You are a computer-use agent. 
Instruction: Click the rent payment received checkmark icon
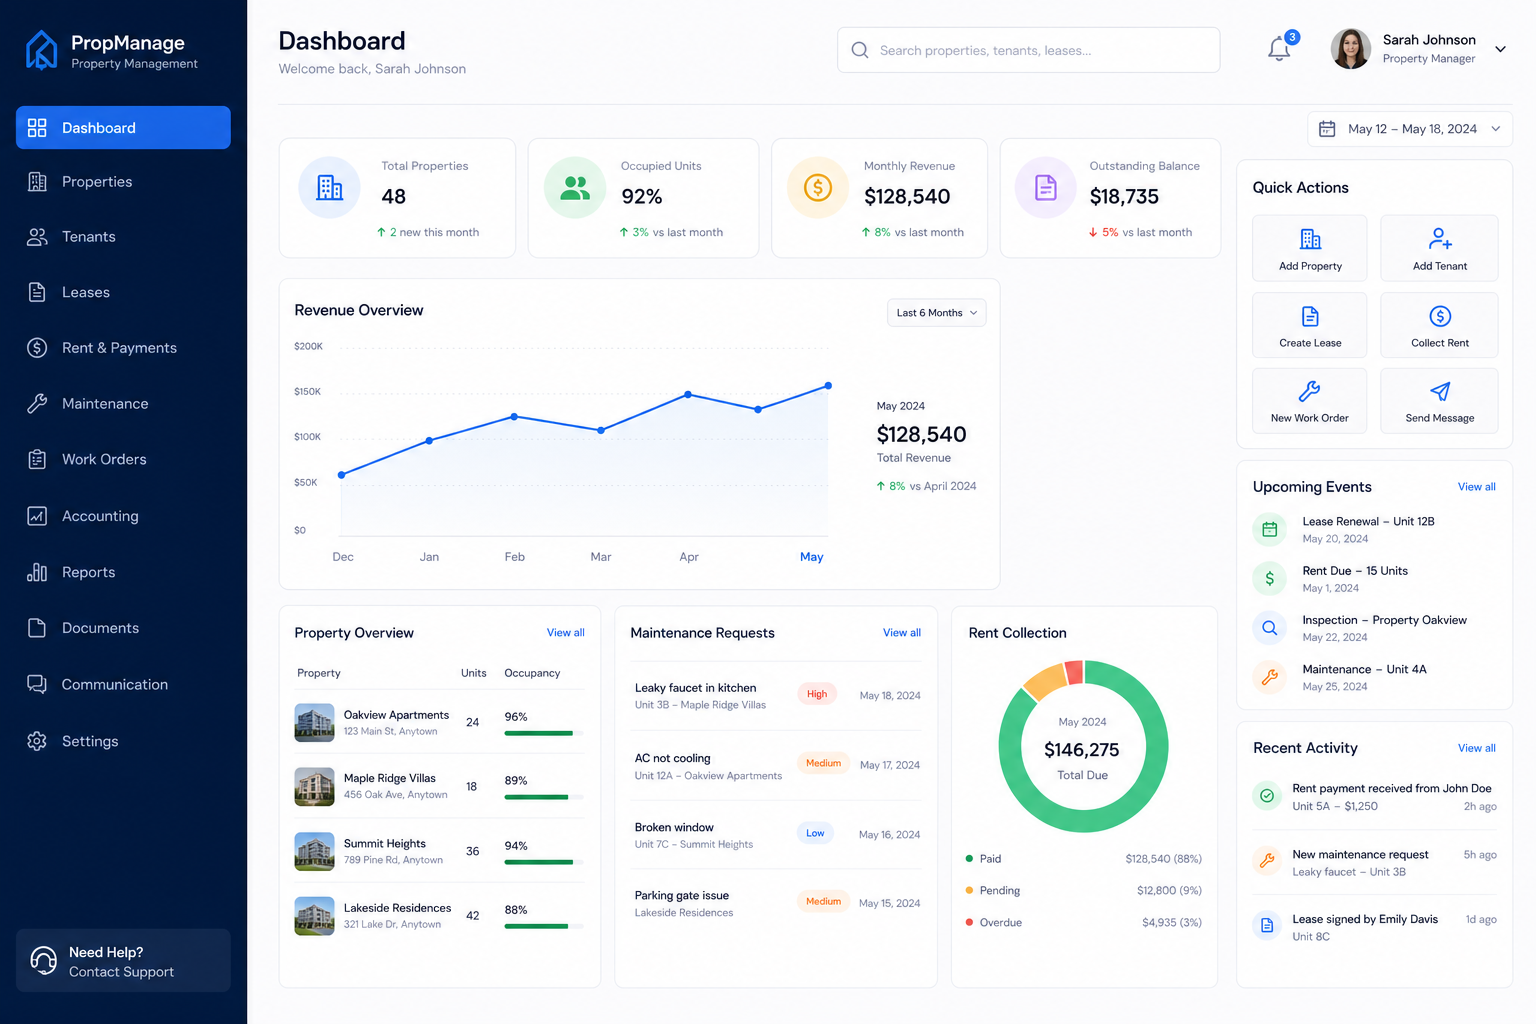tap(1267, 796)
